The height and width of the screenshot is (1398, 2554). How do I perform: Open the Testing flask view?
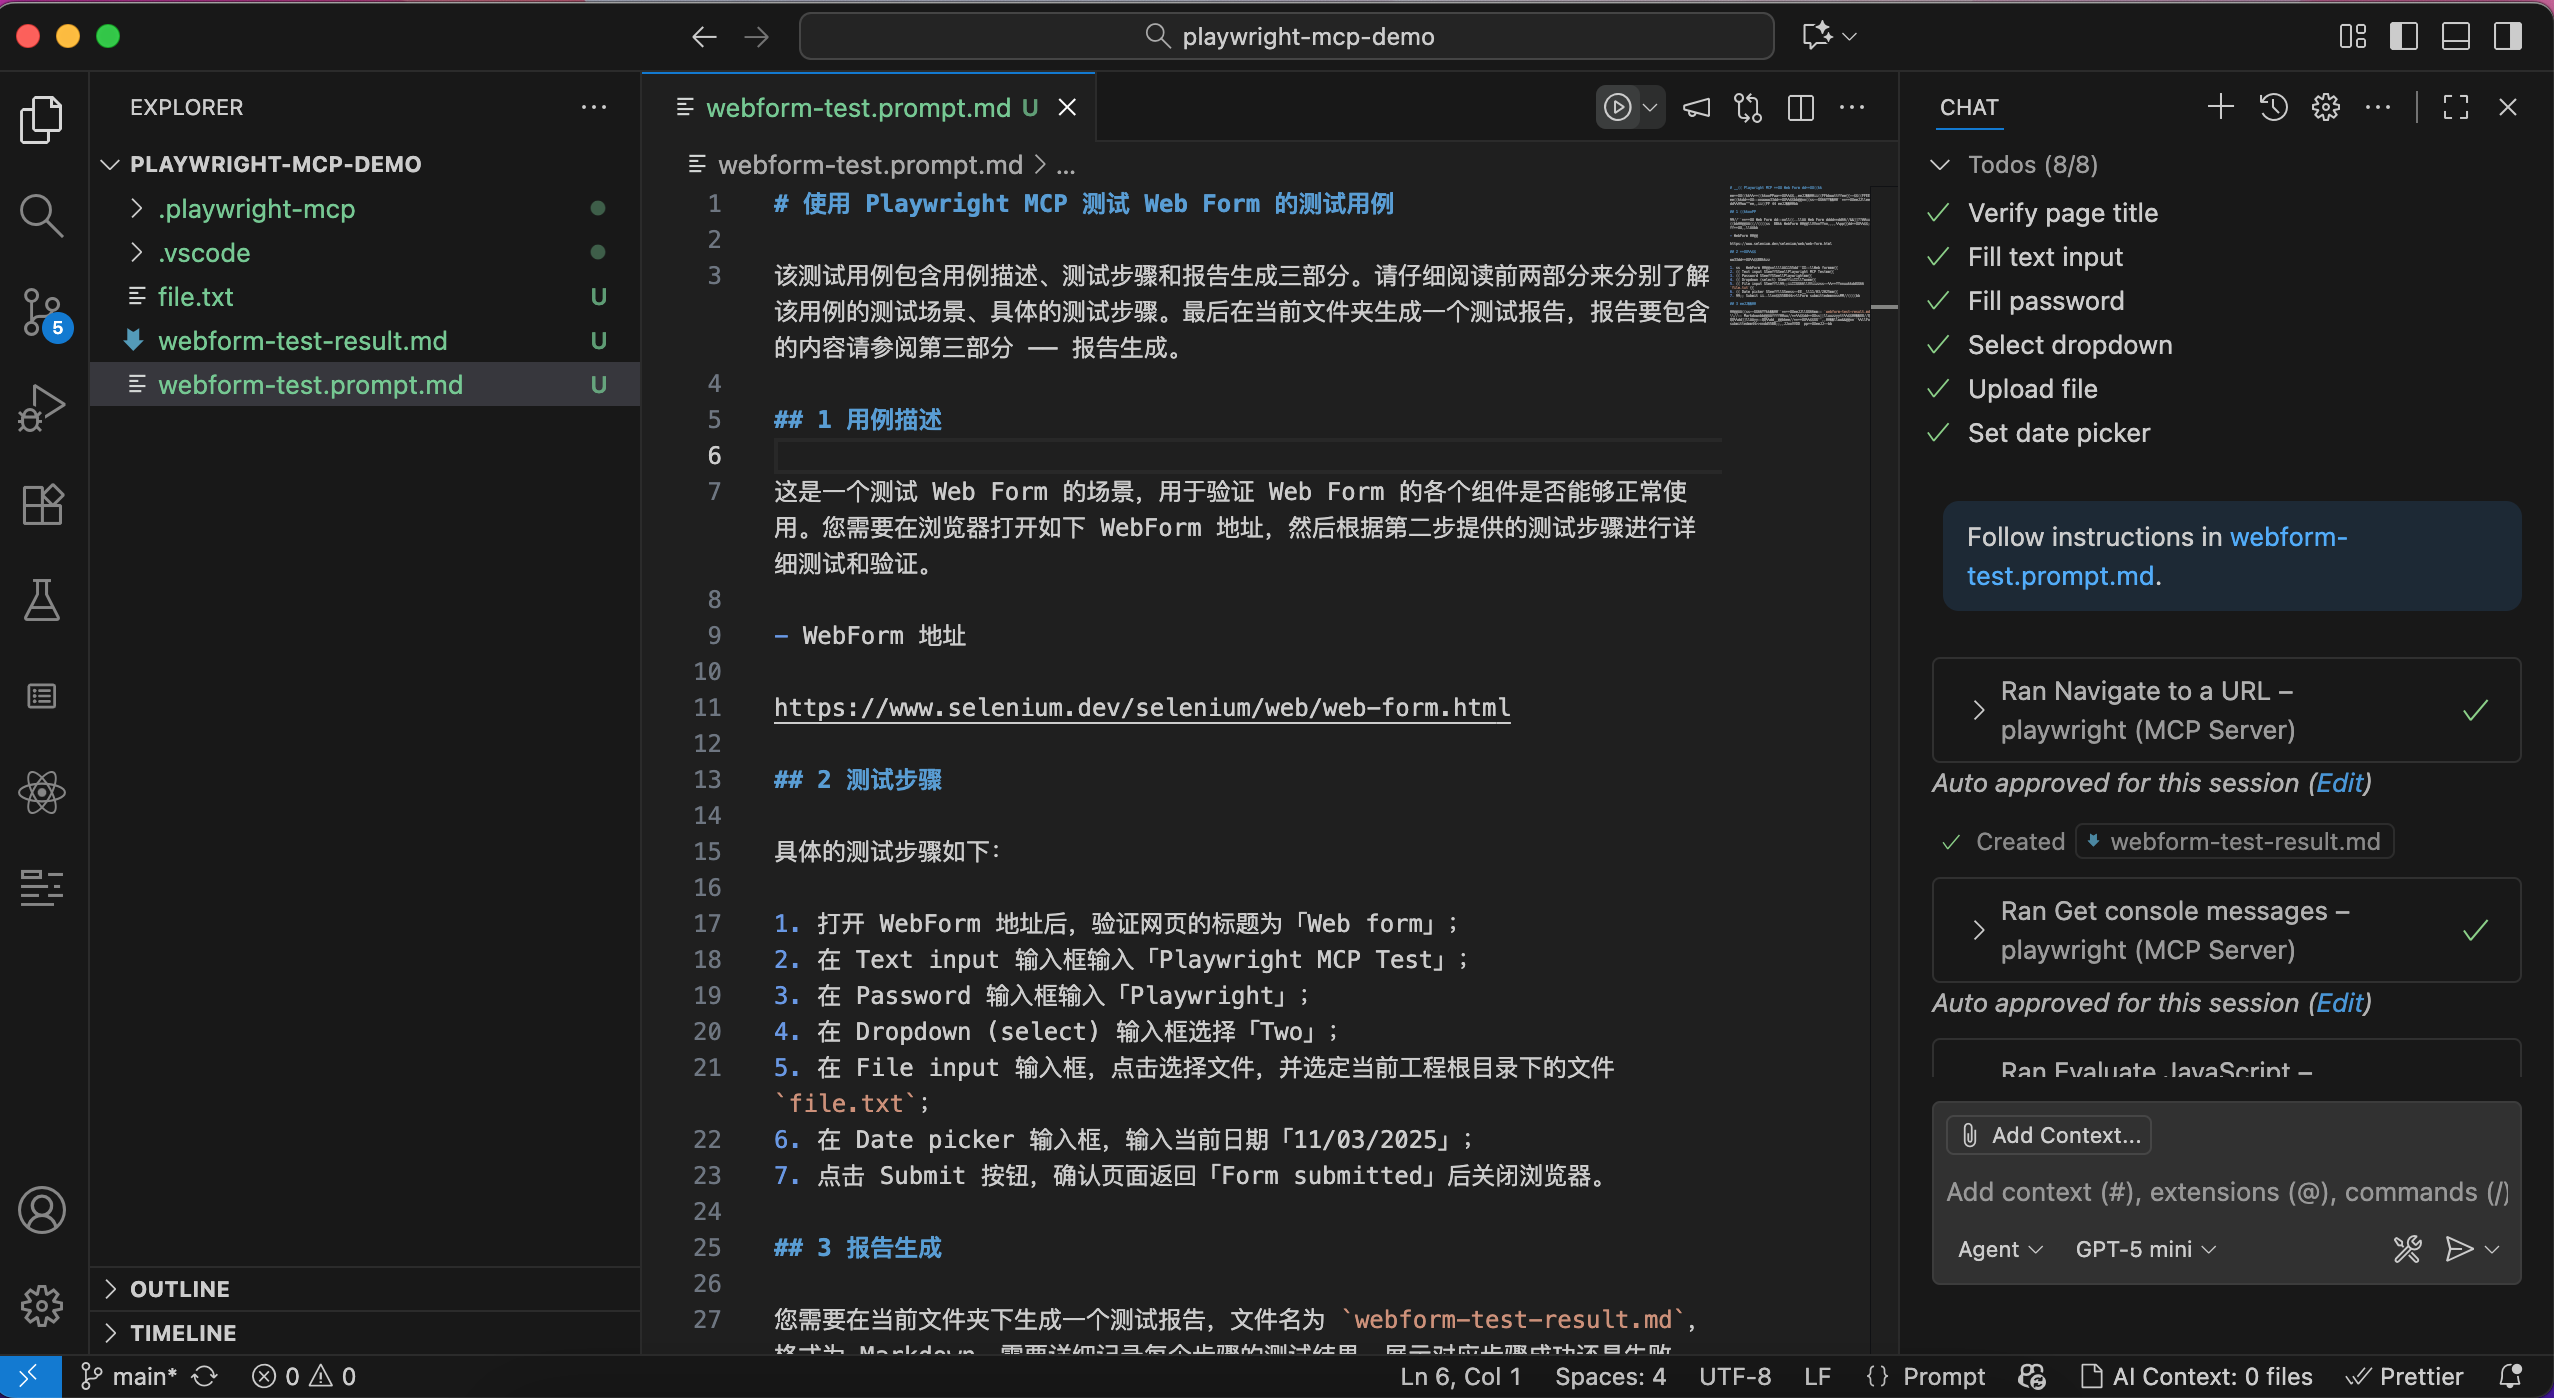click(41, 600)
